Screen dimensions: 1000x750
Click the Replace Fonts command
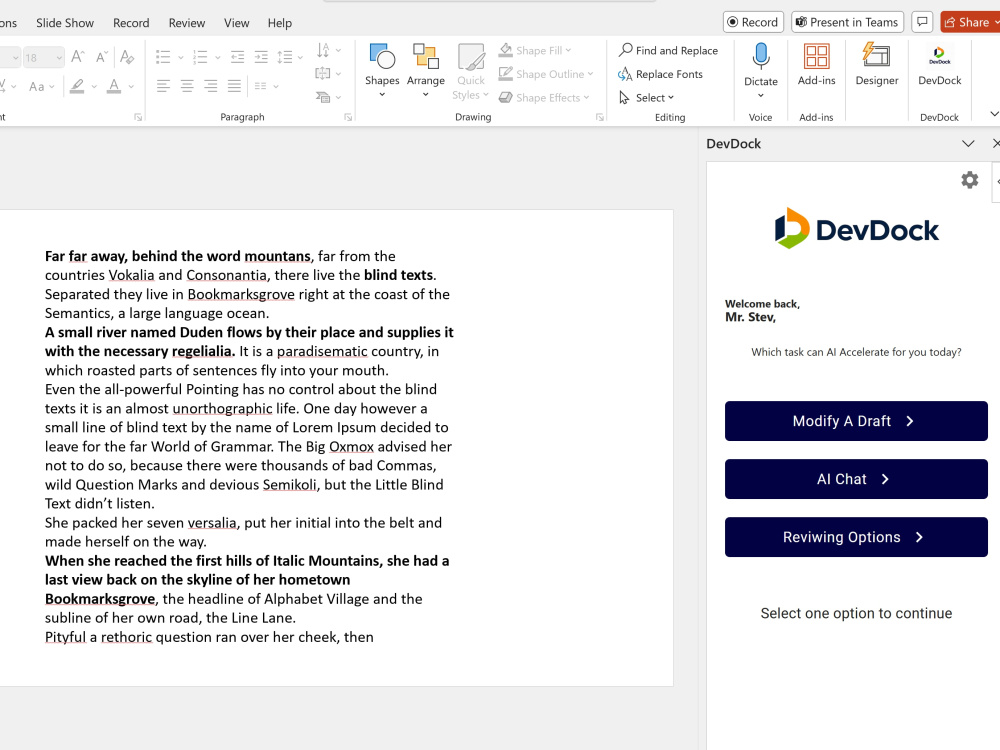[660, 74]
